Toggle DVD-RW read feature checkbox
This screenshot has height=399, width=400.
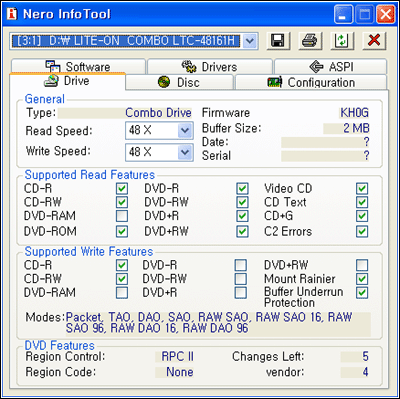(242, 202)
